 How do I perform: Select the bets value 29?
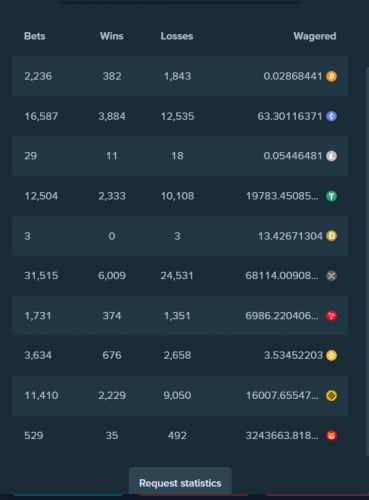click(x=30, y=156)
